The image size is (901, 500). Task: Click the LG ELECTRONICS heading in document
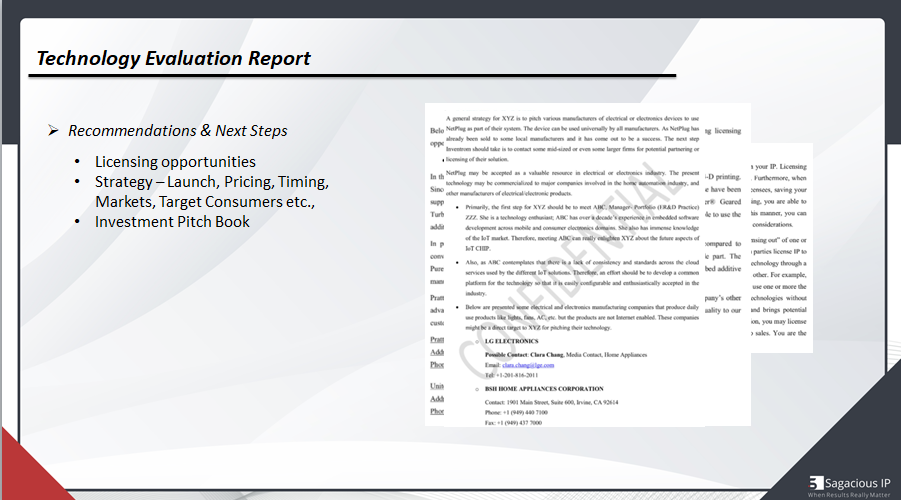click(511, 341)
